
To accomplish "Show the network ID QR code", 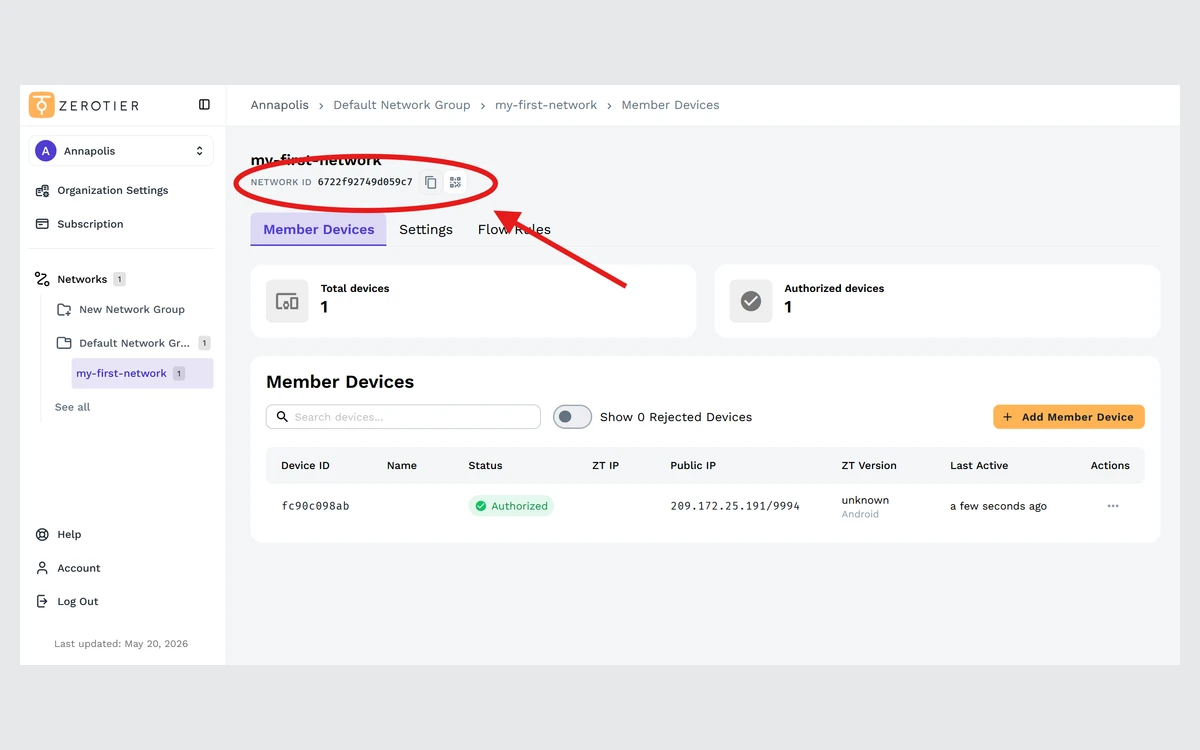I will coord(455,182).
